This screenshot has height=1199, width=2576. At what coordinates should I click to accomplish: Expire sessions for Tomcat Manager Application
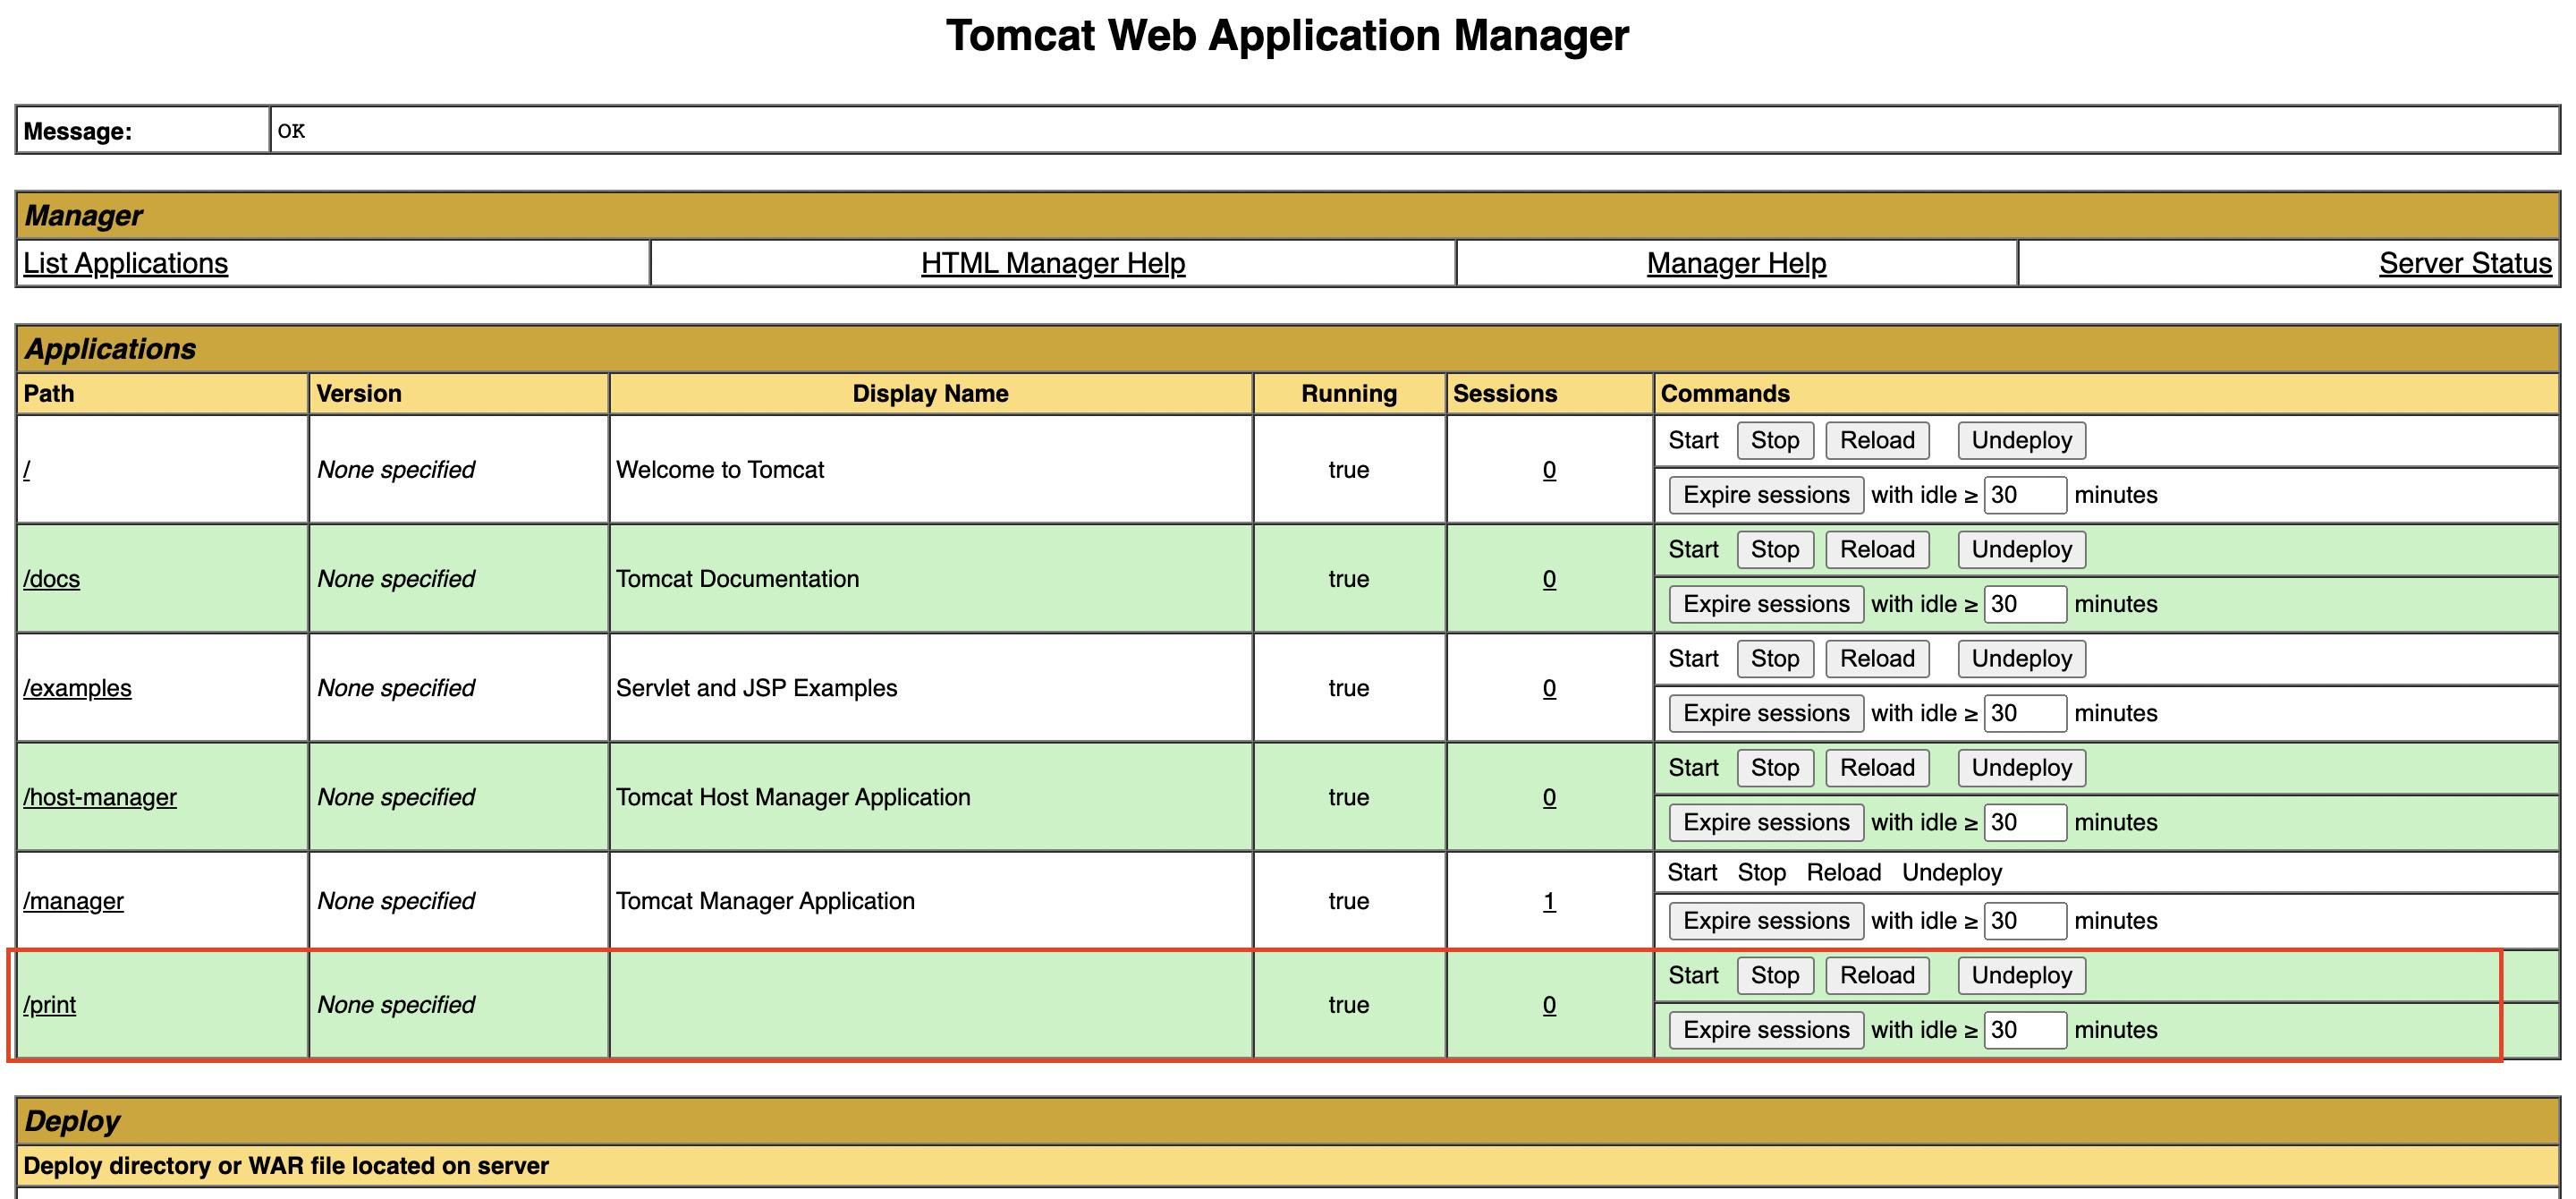coord(1766,920)
